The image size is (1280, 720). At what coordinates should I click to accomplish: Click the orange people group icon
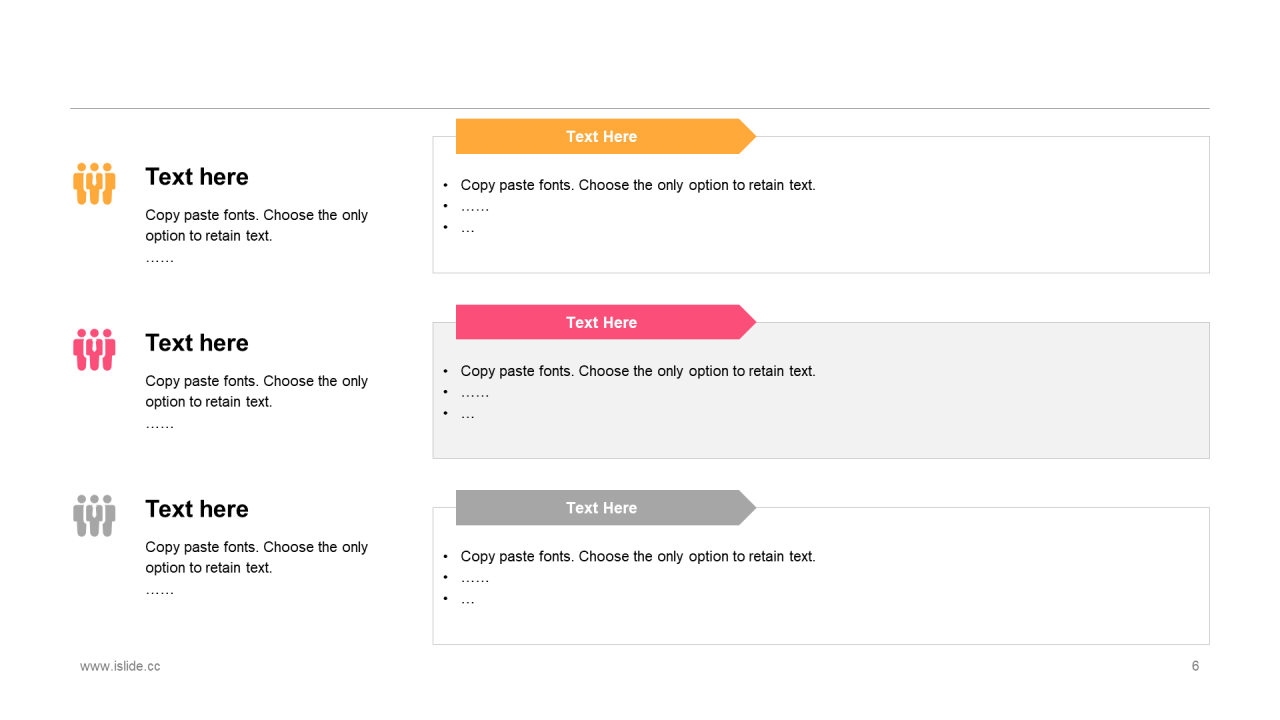94,184
